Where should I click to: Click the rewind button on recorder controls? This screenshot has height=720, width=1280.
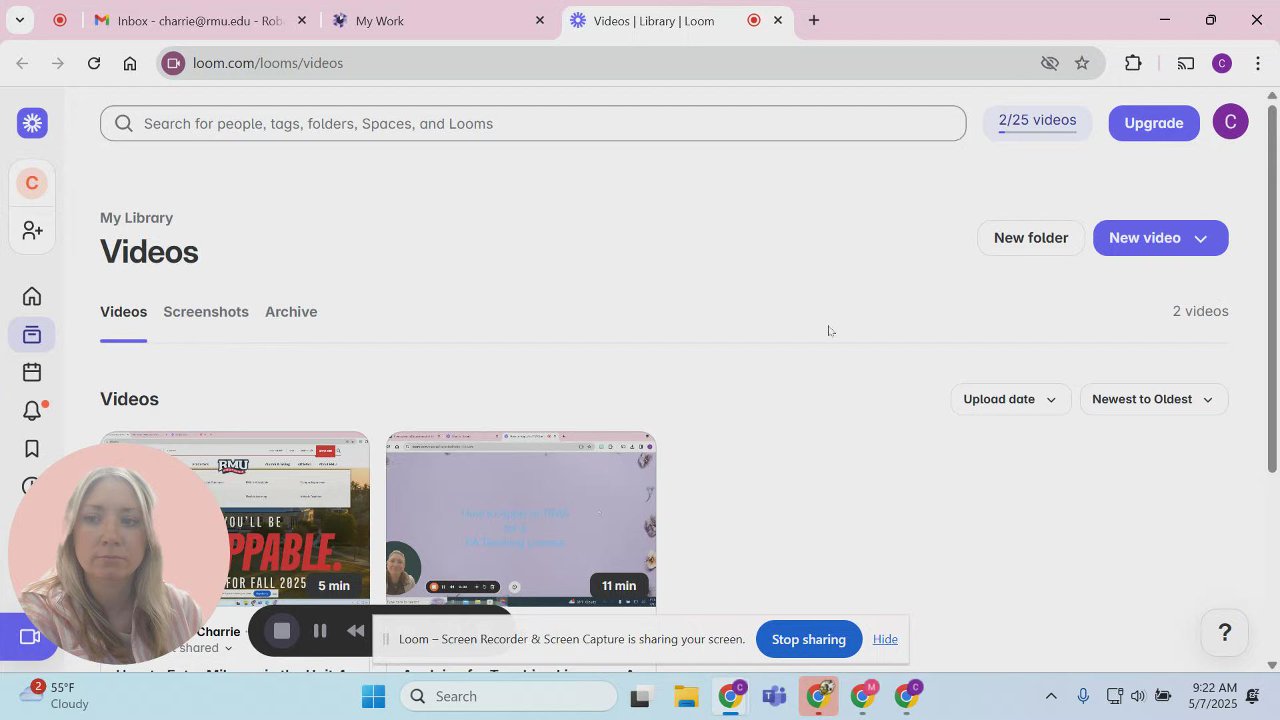[x=356, y=631]
